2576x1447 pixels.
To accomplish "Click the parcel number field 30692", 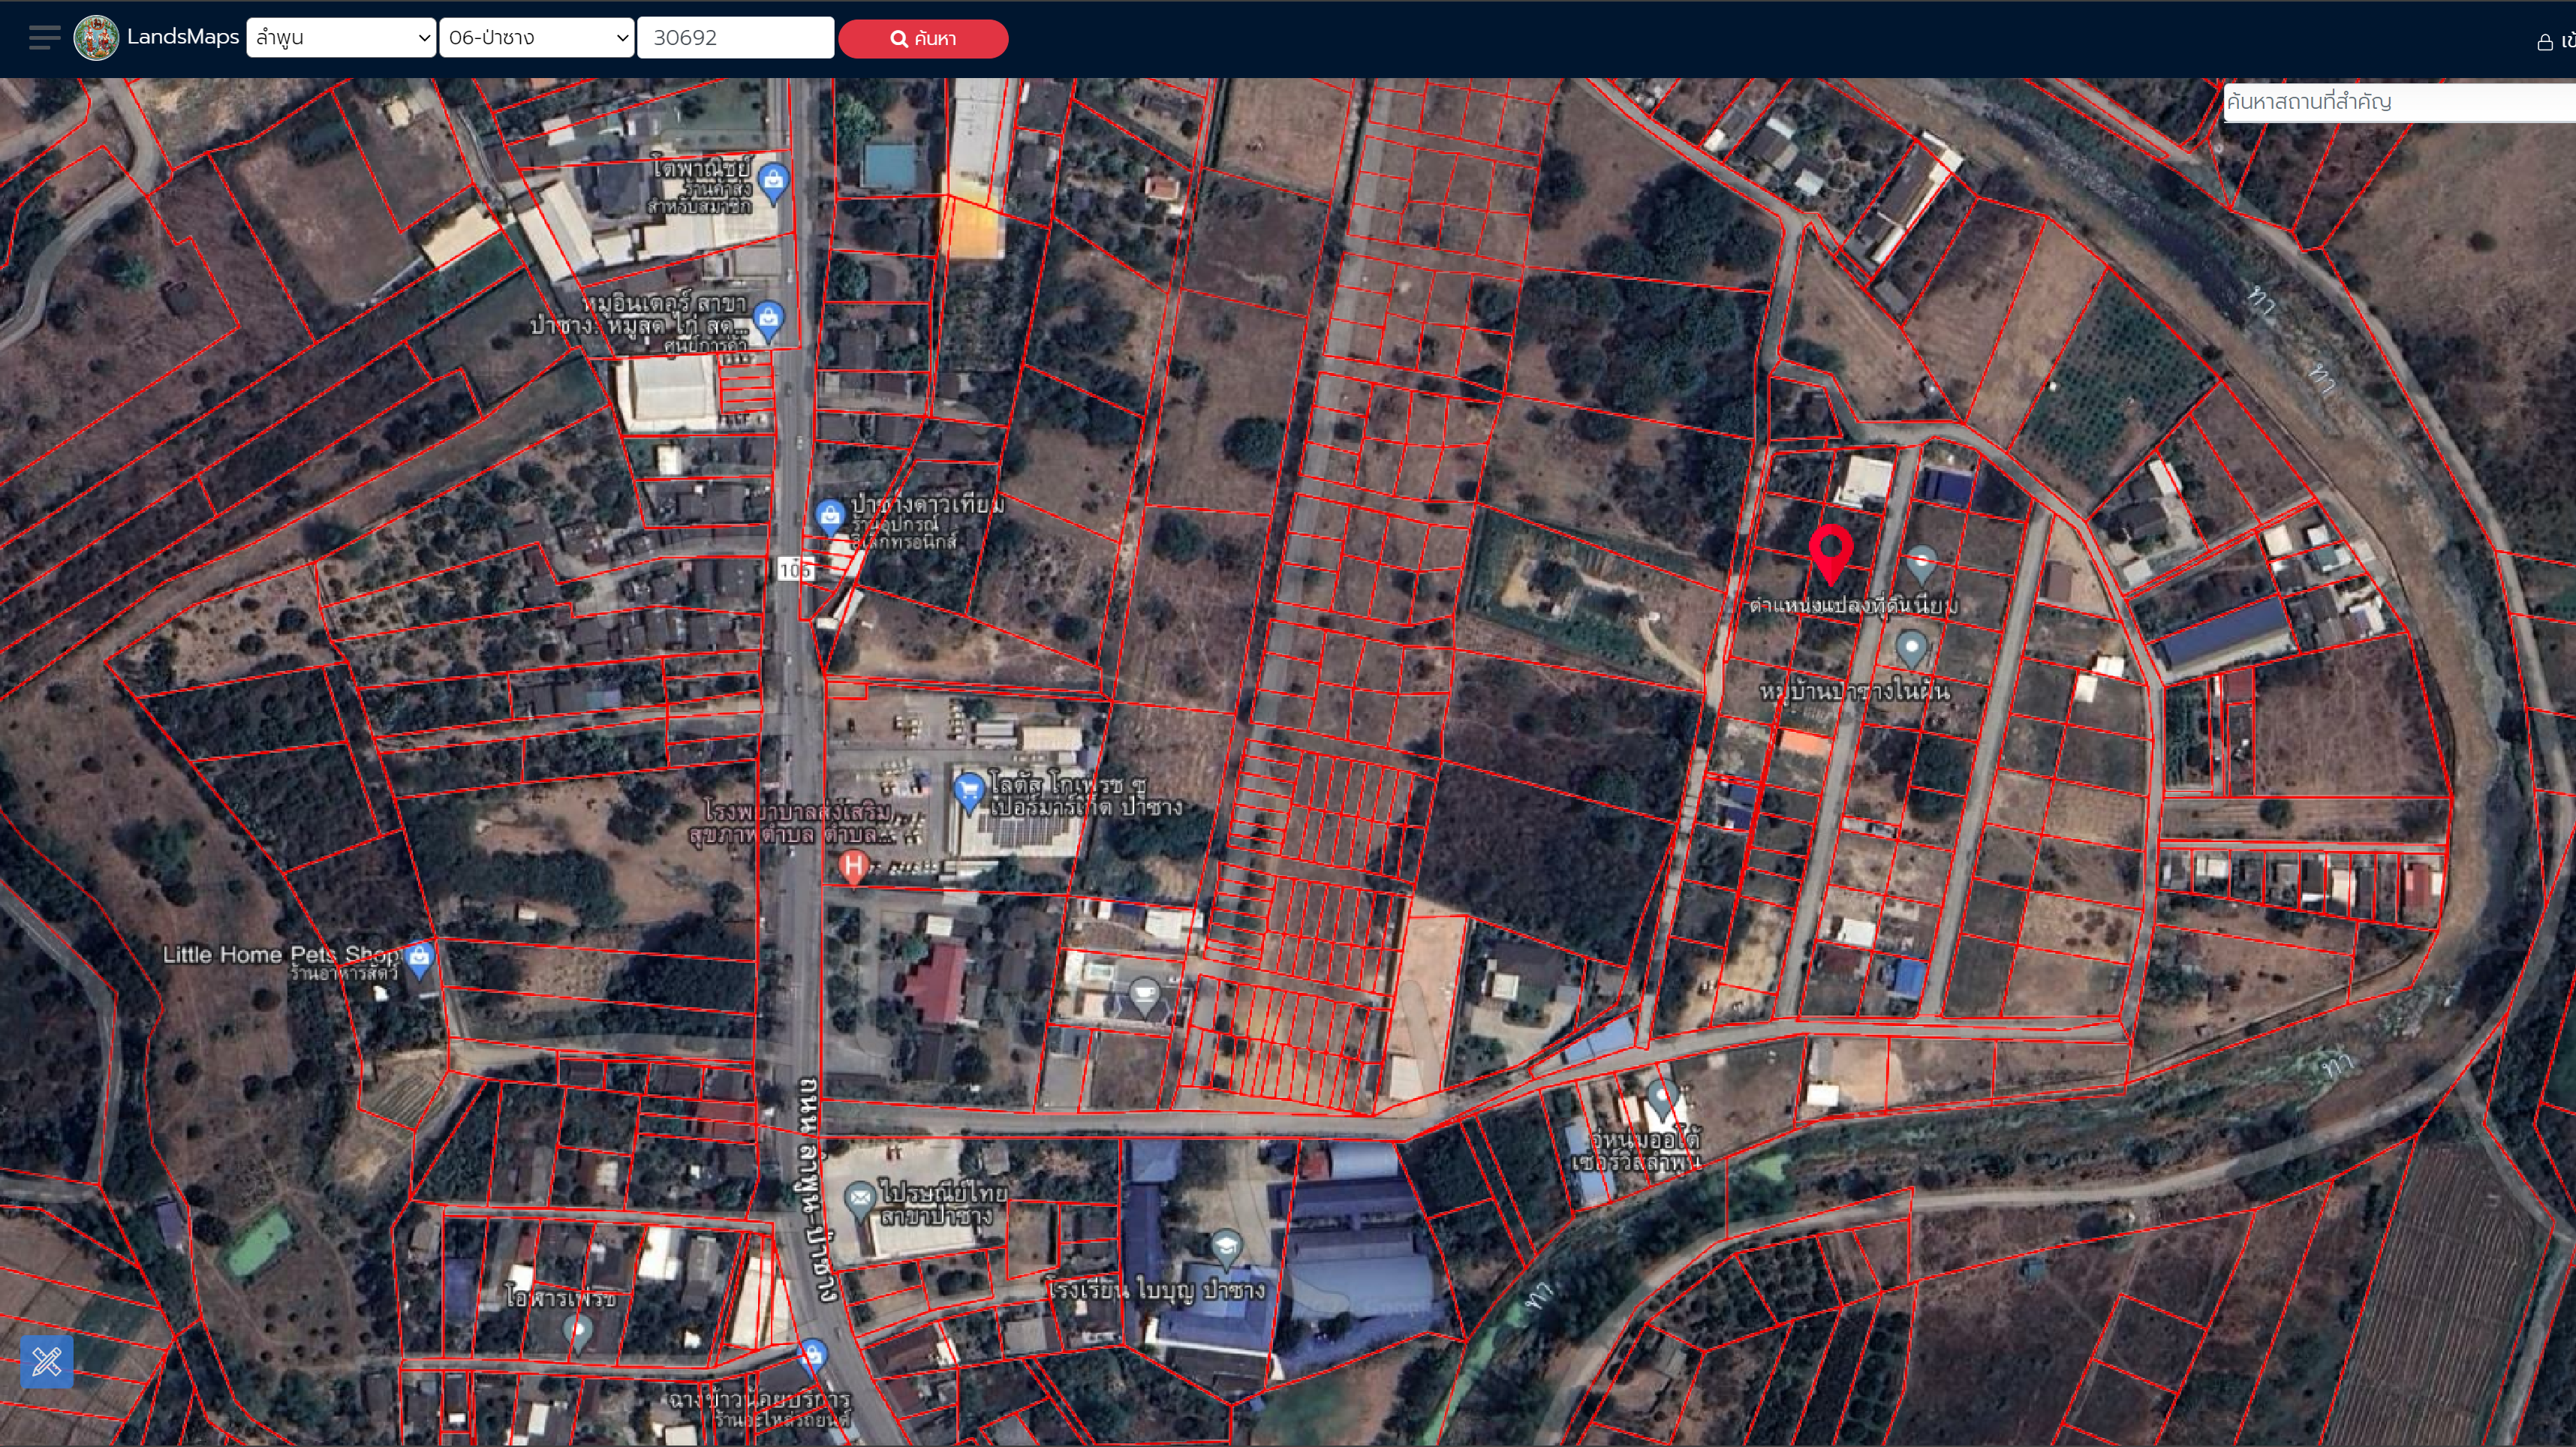I will point(736,38).
